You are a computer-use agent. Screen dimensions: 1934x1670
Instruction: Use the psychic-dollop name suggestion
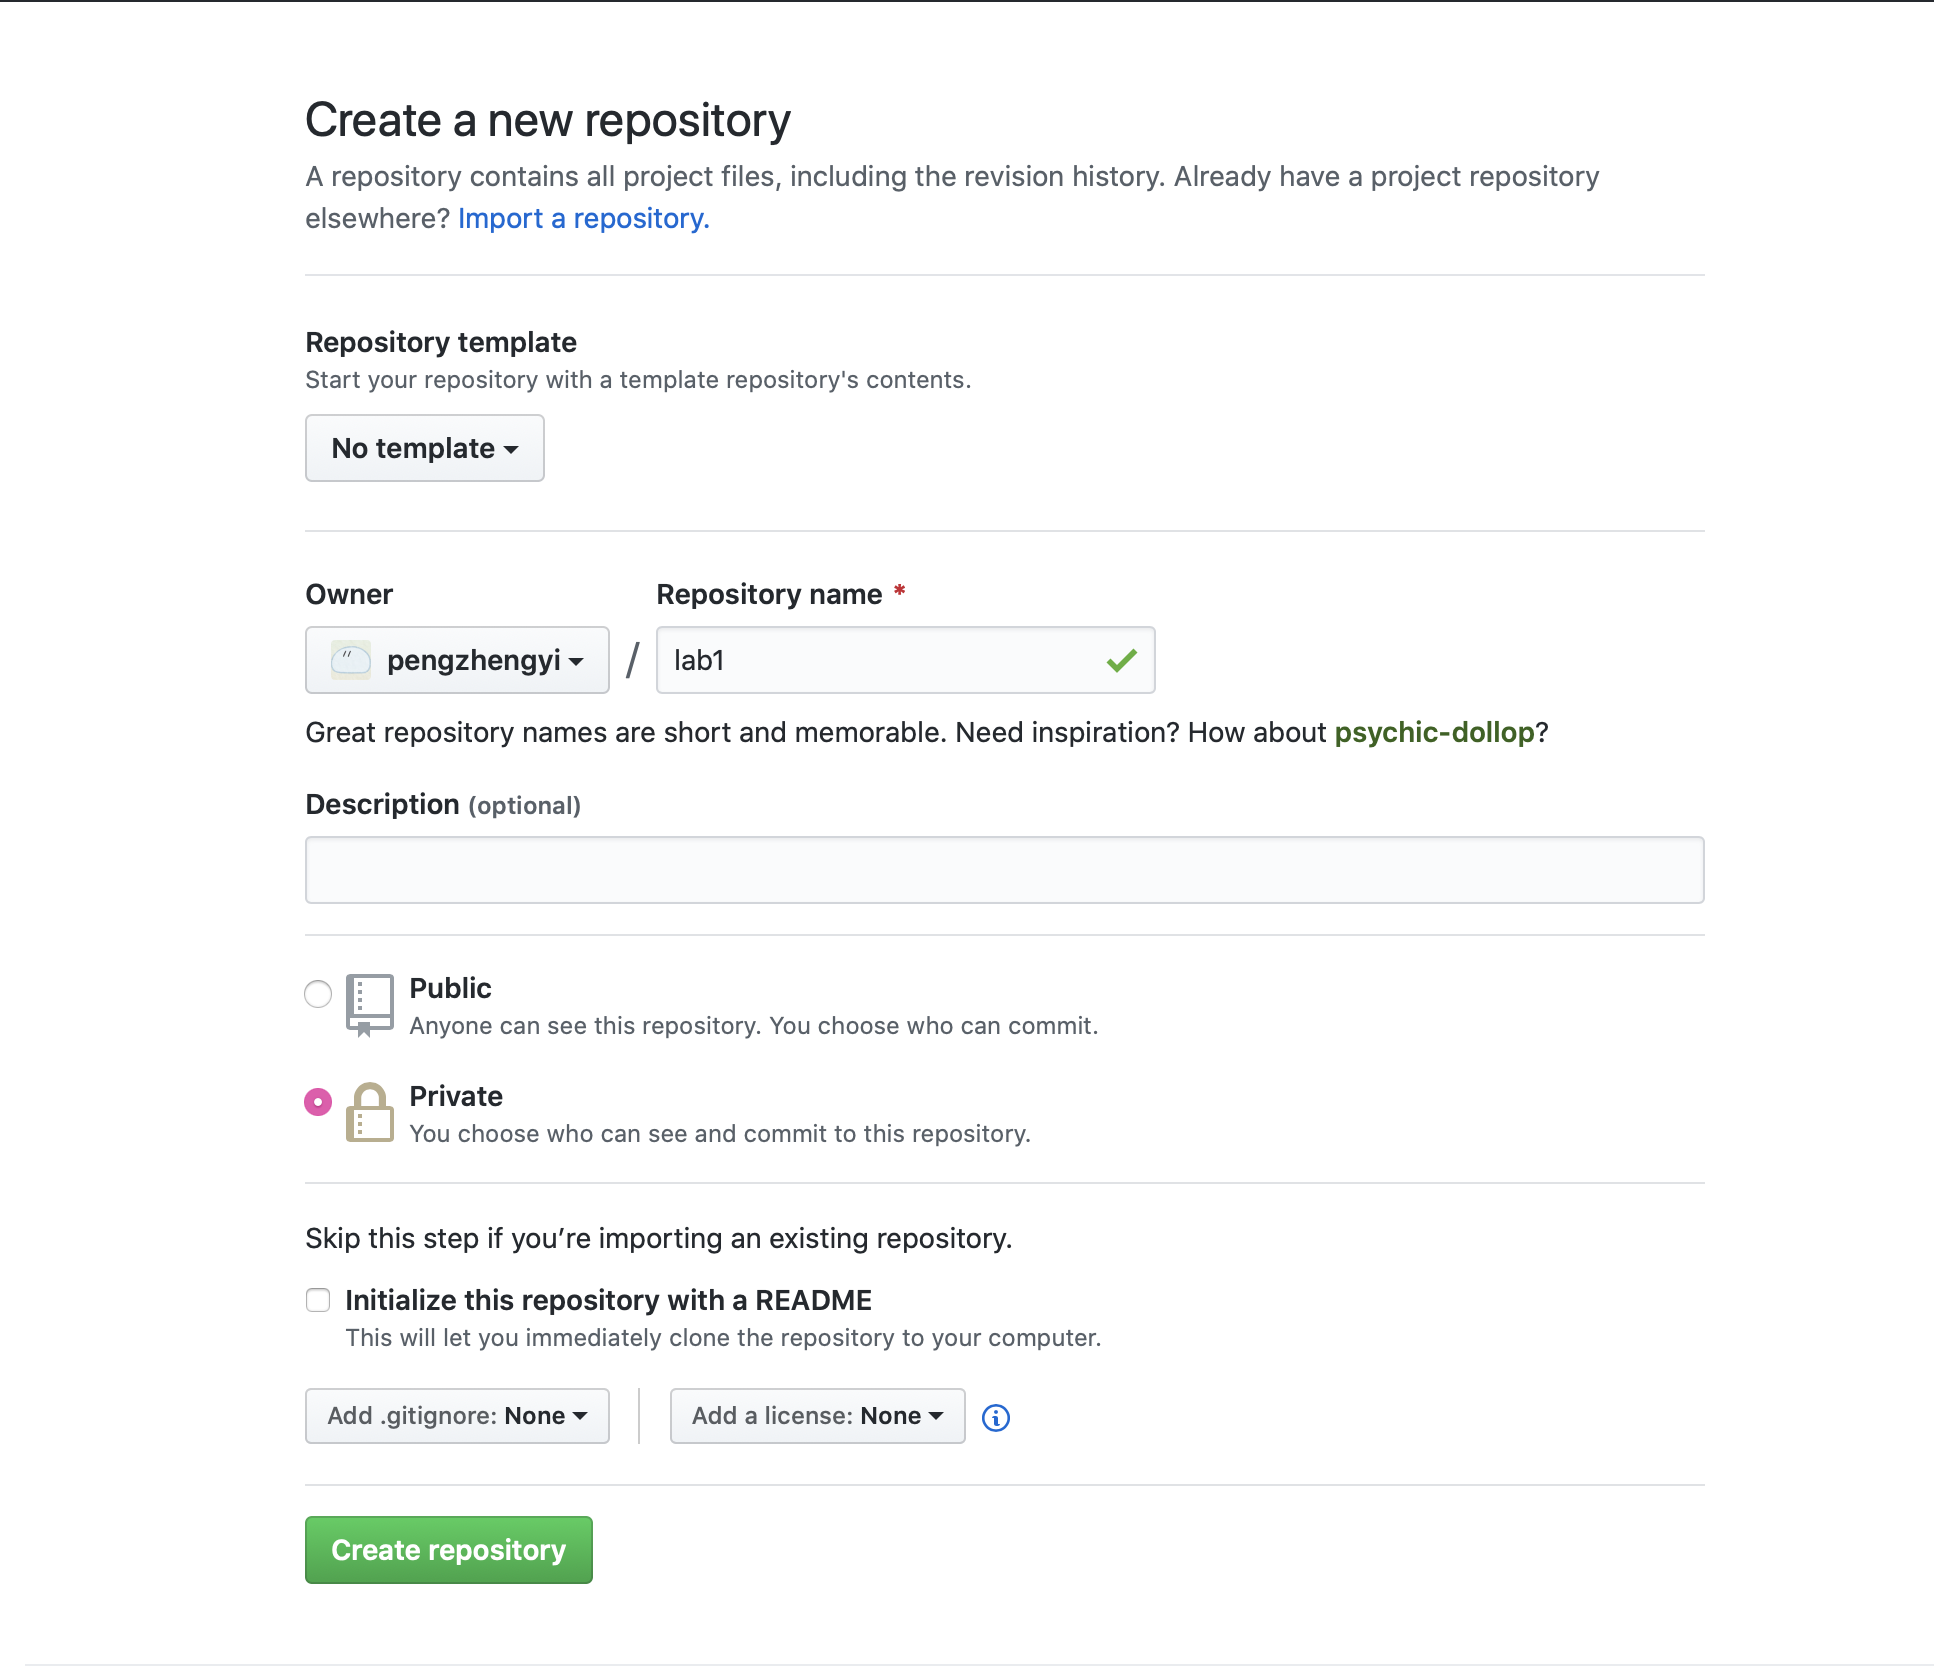click(1434, 732)
